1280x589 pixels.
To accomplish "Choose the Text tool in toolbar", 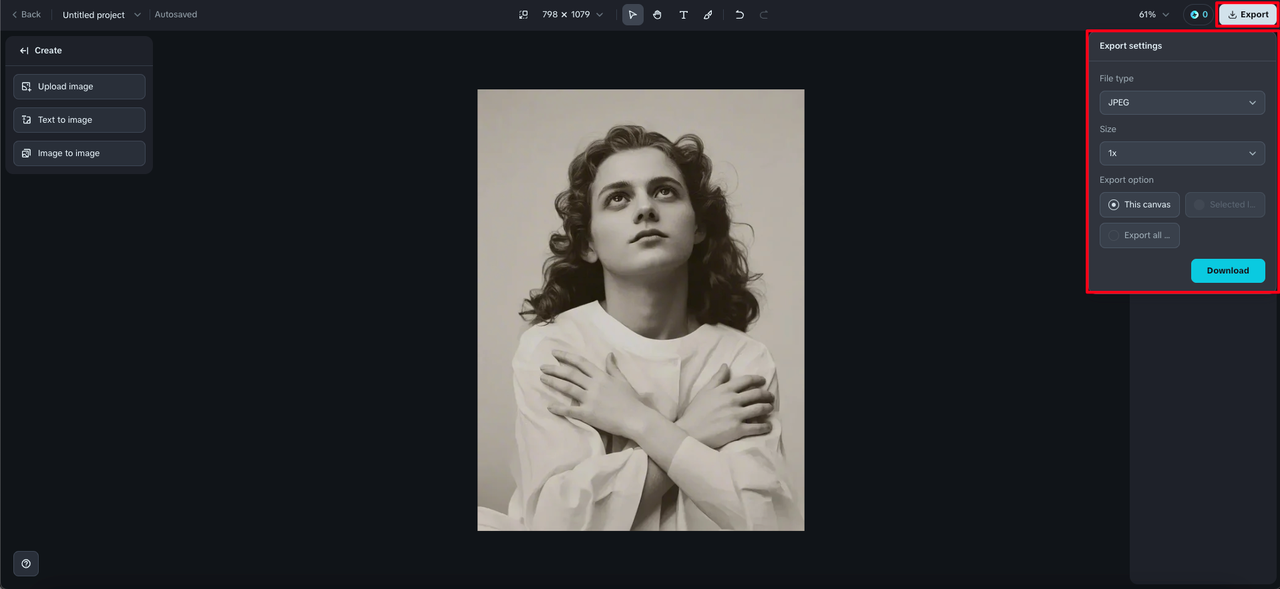I will pyautogui.click(x=683, y=15).
